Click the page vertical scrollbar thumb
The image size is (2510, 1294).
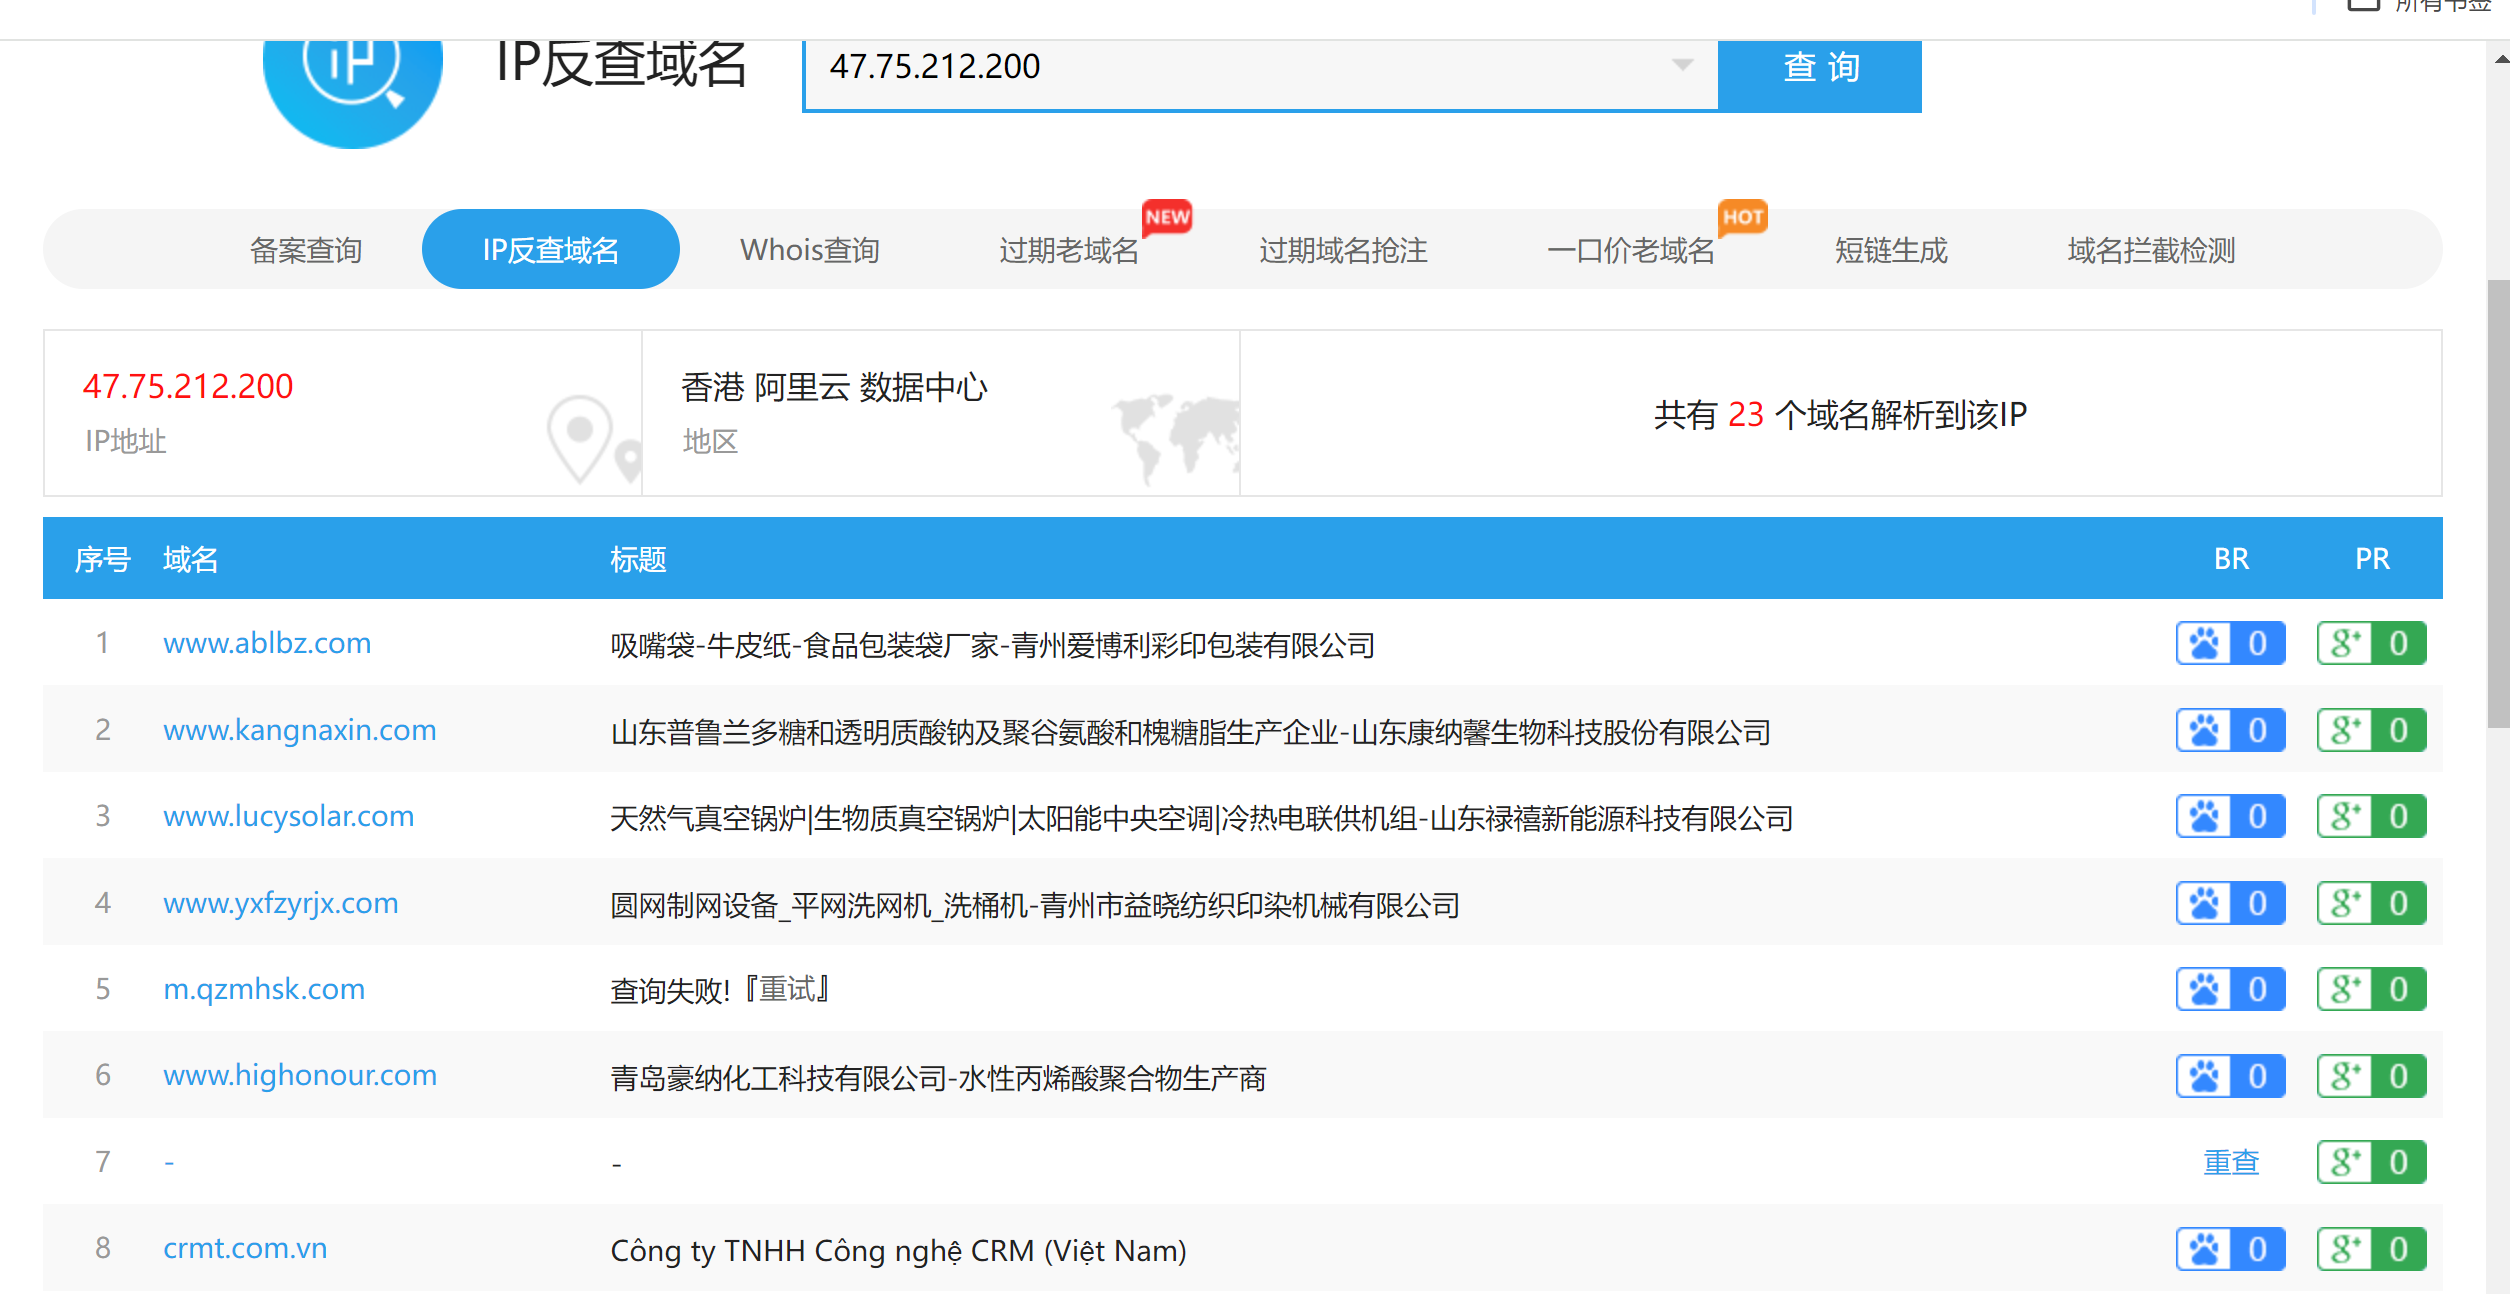pos(2497,503)
